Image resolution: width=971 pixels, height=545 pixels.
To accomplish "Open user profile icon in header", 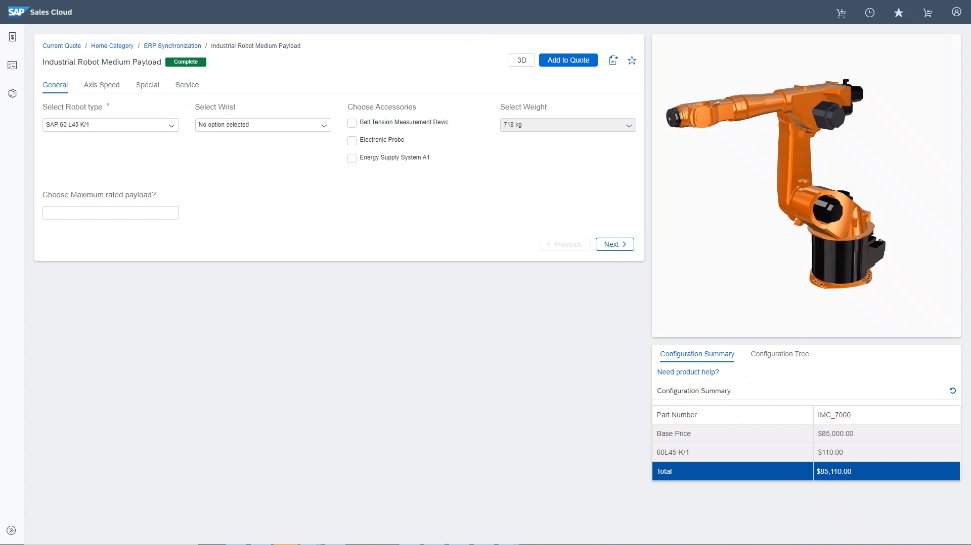I will pos(956,12).
